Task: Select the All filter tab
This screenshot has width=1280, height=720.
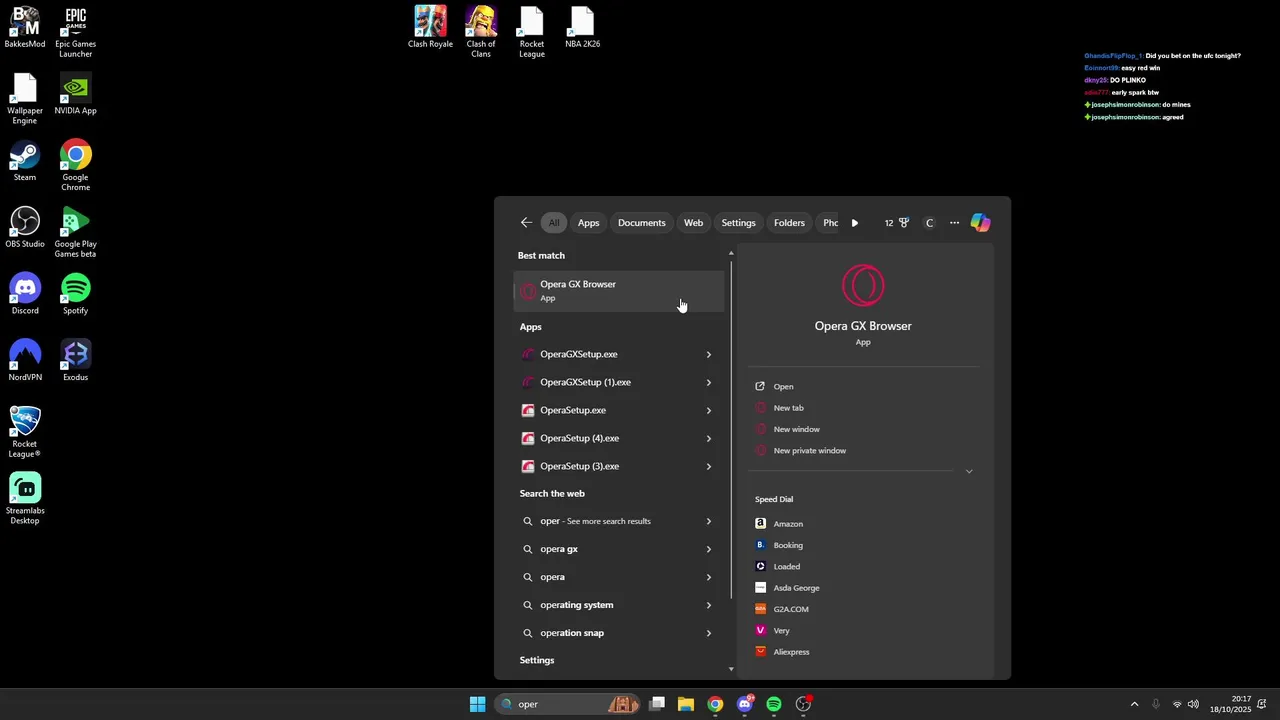Action: (554, 223)
